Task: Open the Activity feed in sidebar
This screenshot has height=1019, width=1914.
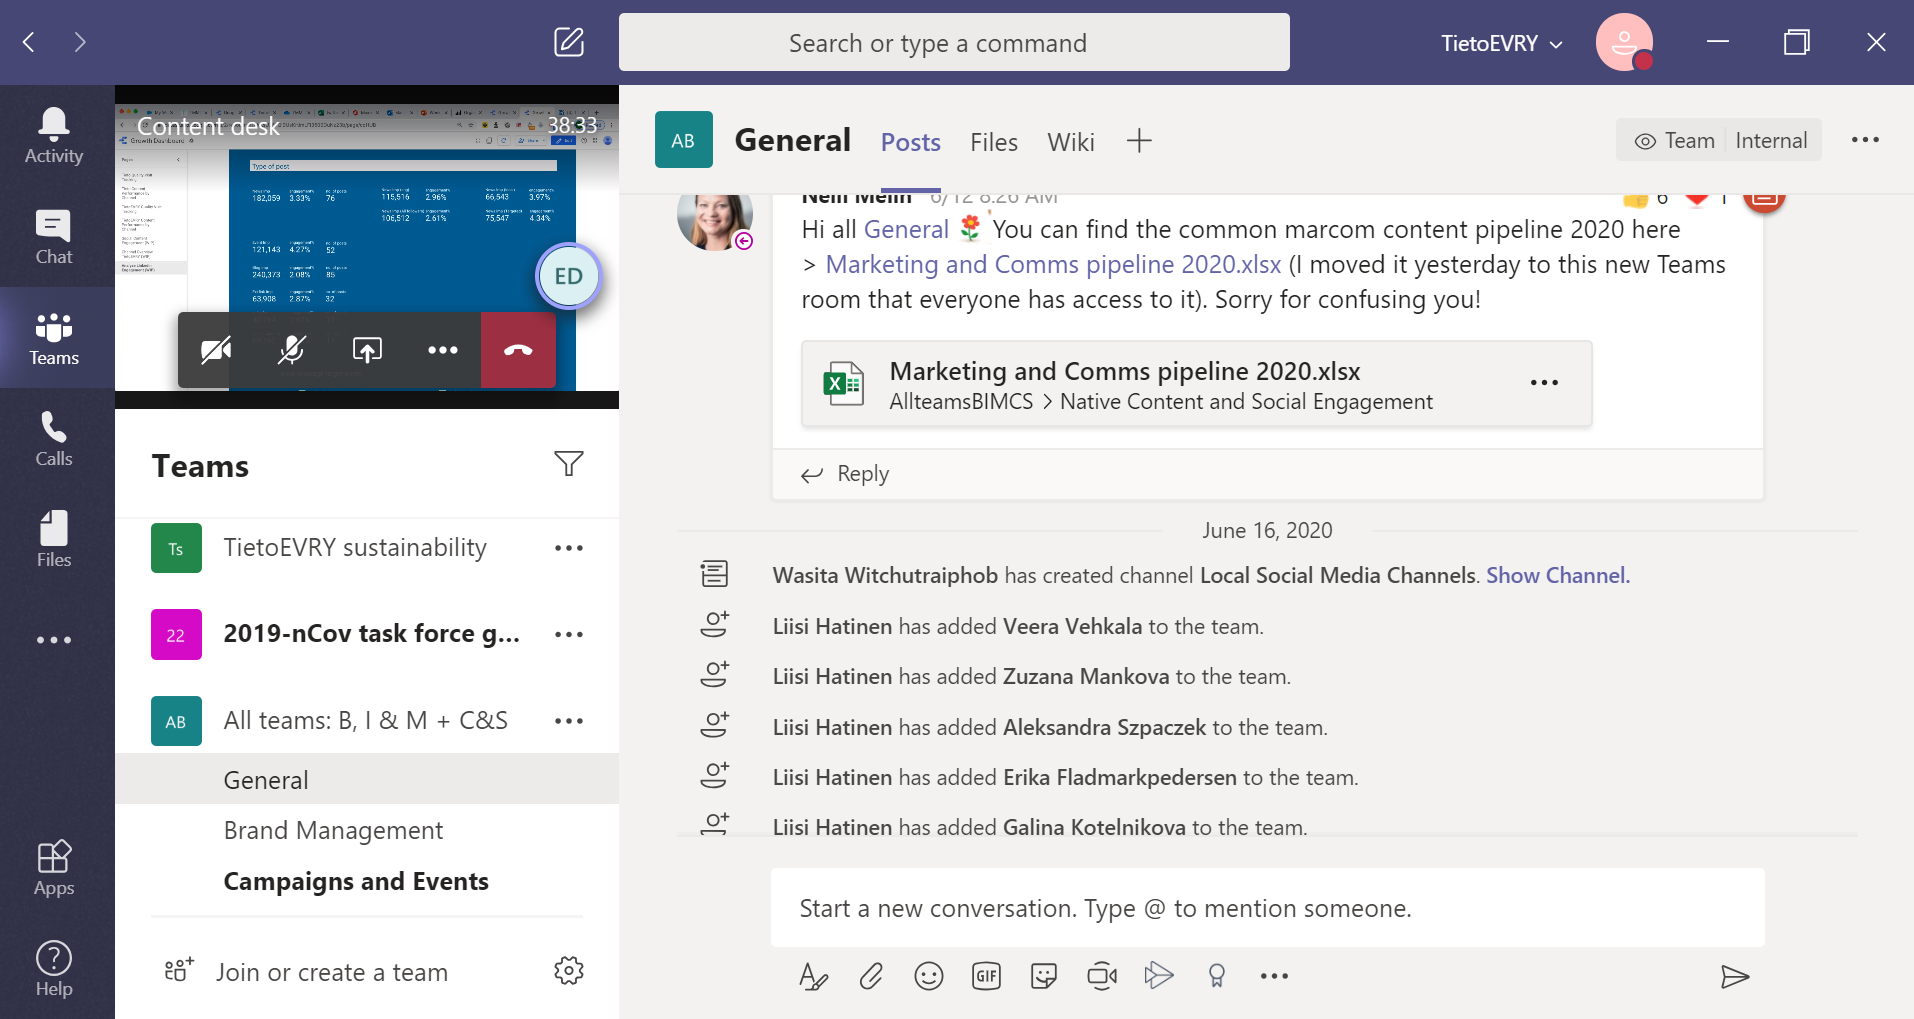Action: (x=54, y=136)
